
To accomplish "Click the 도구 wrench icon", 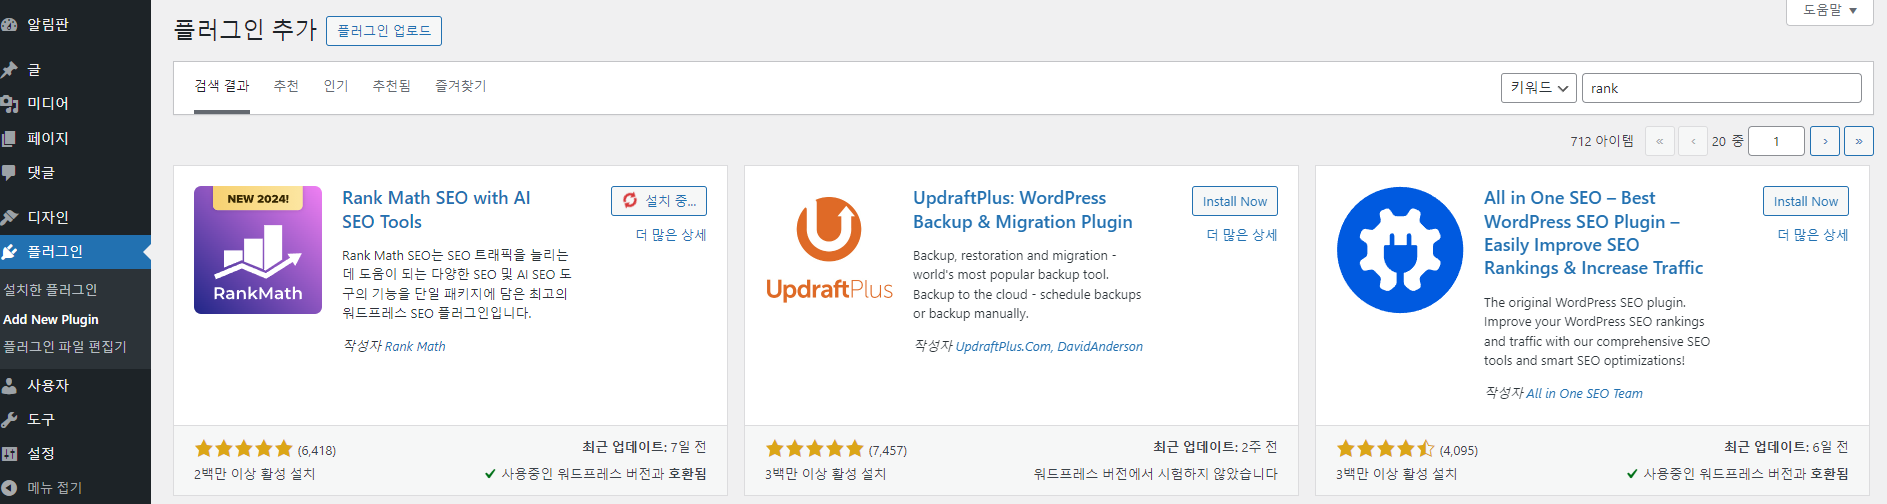I will pyautogui.click(x=9, y=419).
